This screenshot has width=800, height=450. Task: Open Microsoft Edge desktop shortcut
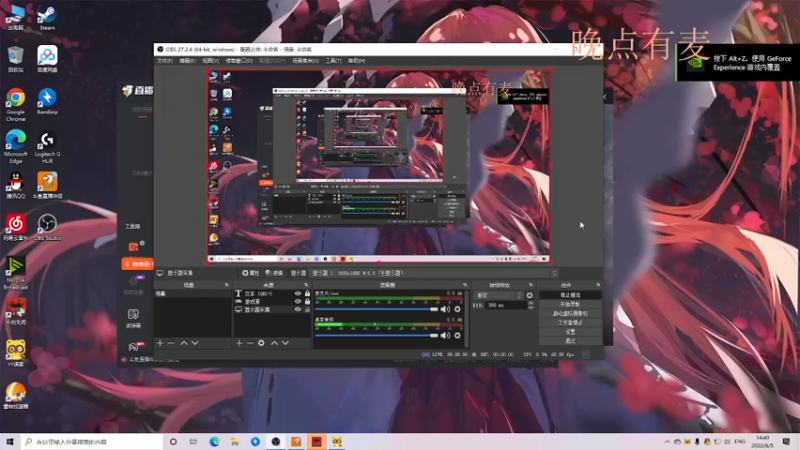(x=15, y=146)
